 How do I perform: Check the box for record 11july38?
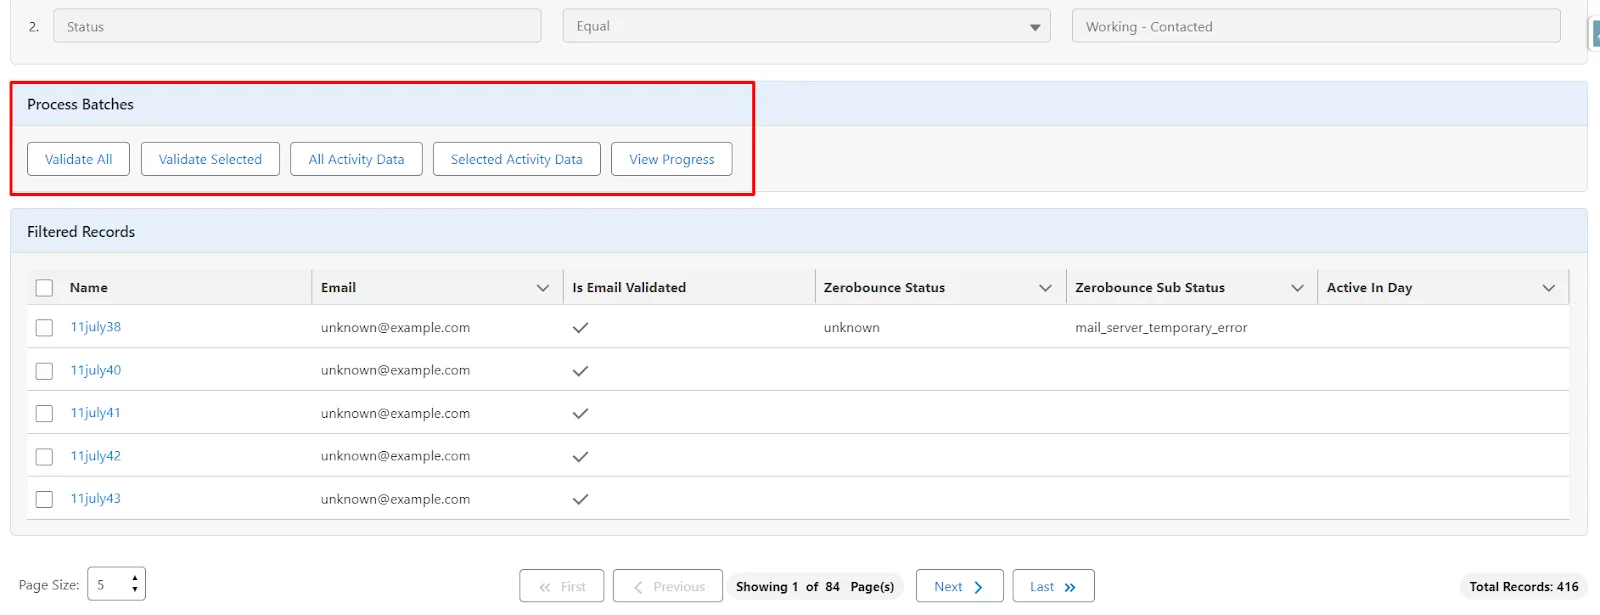tap(44, 328)
